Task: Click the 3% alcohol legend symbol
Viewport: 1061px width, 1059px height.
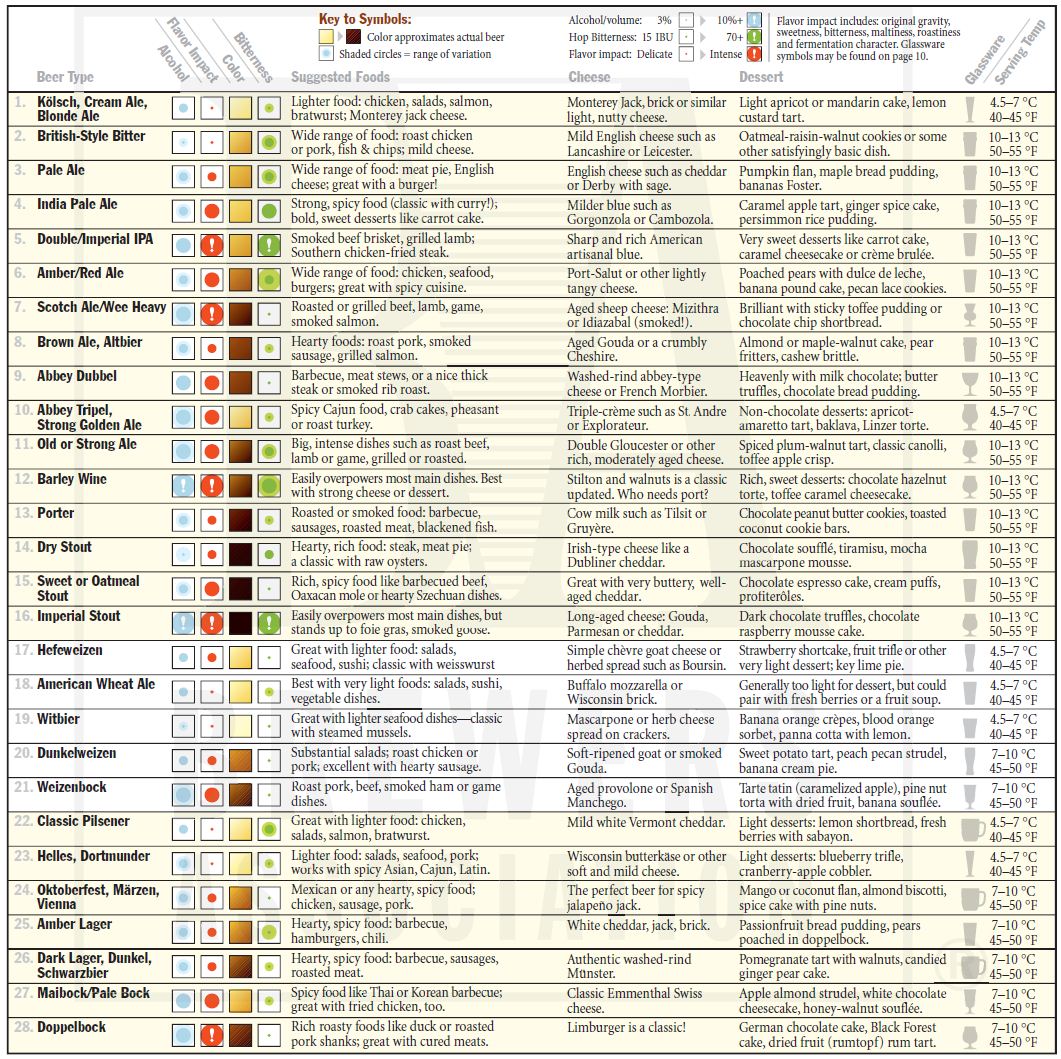Action: pyautogui.click(x=686, y=20)
